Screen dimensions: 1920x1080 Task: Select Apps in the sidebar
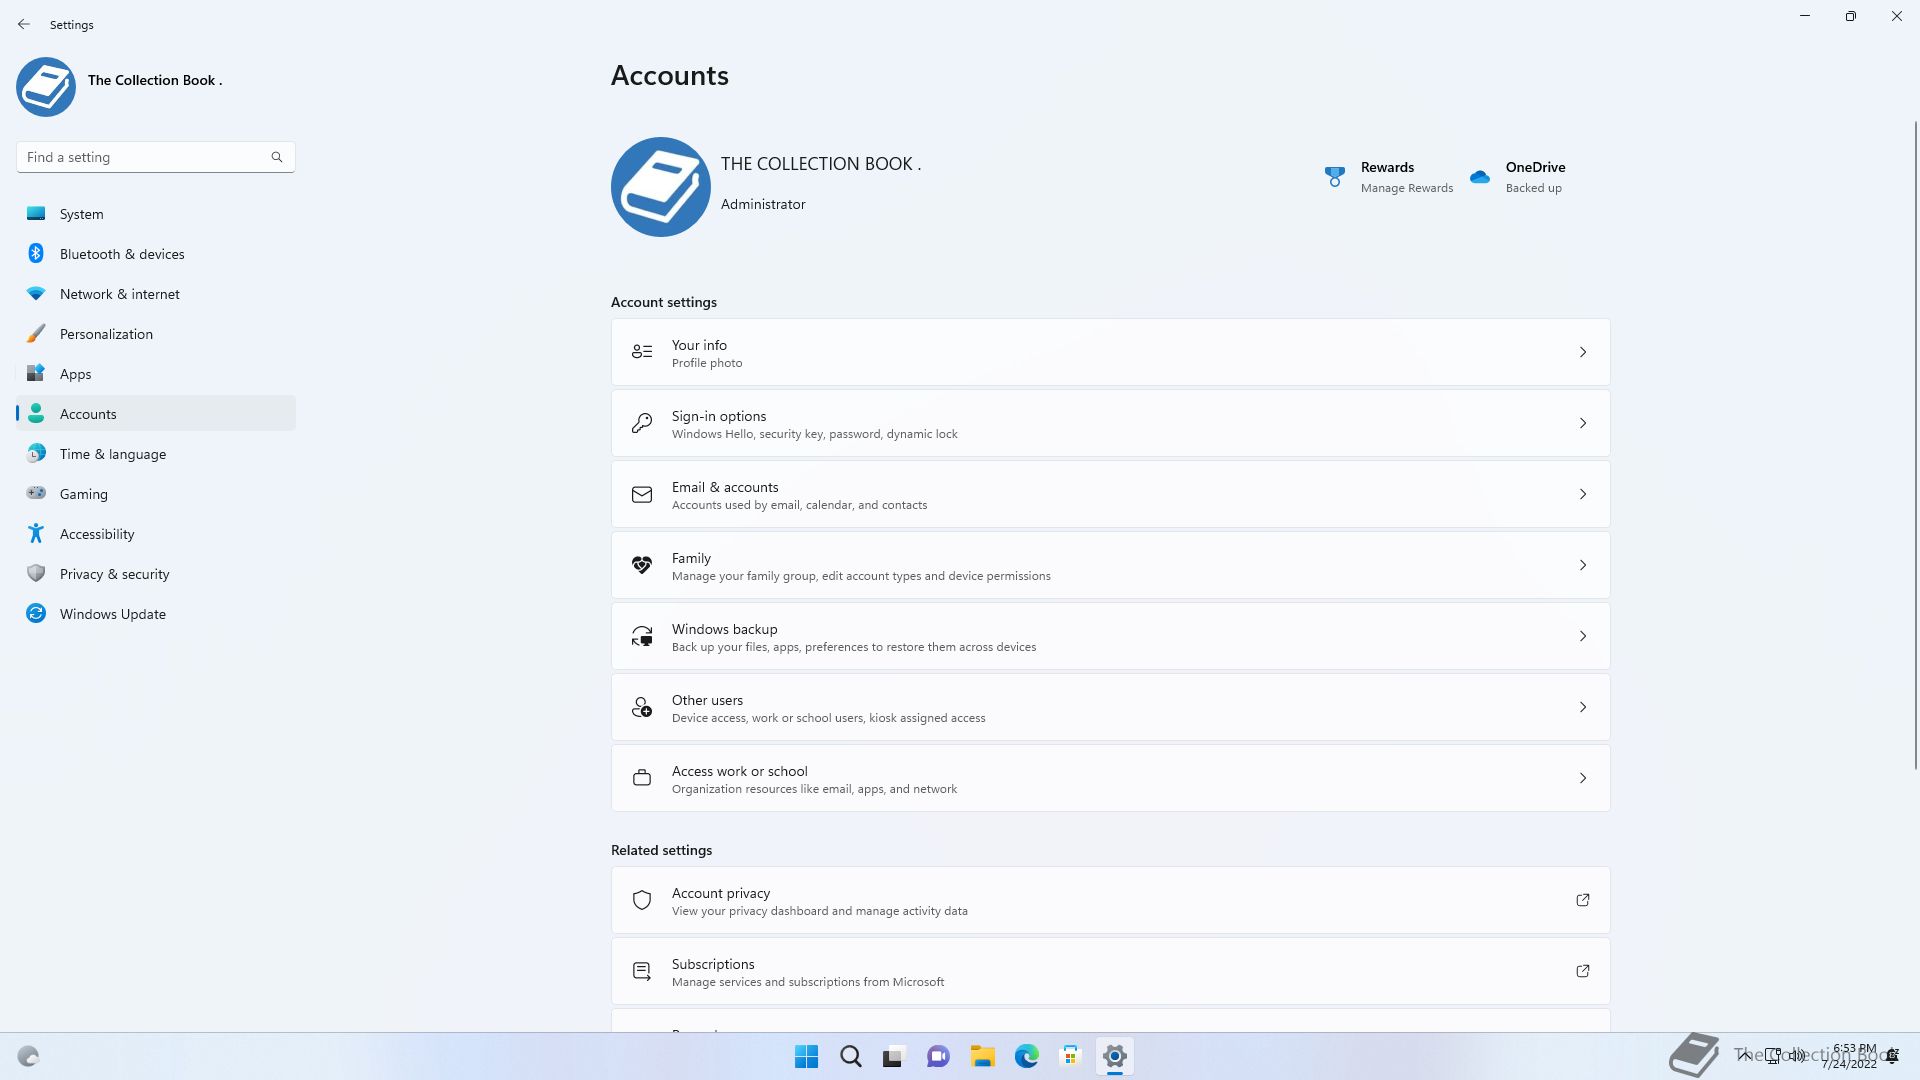(x=156, y=374)
